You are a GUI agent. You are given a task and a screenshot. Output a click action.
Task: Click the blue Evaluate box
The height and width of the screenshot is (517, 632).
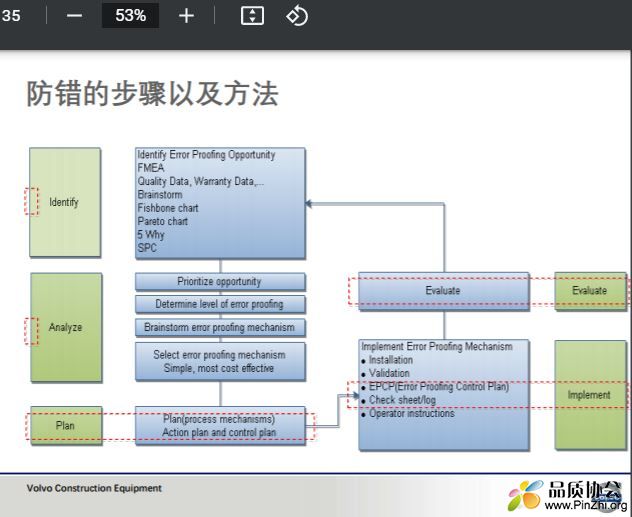tap(444, 291)
